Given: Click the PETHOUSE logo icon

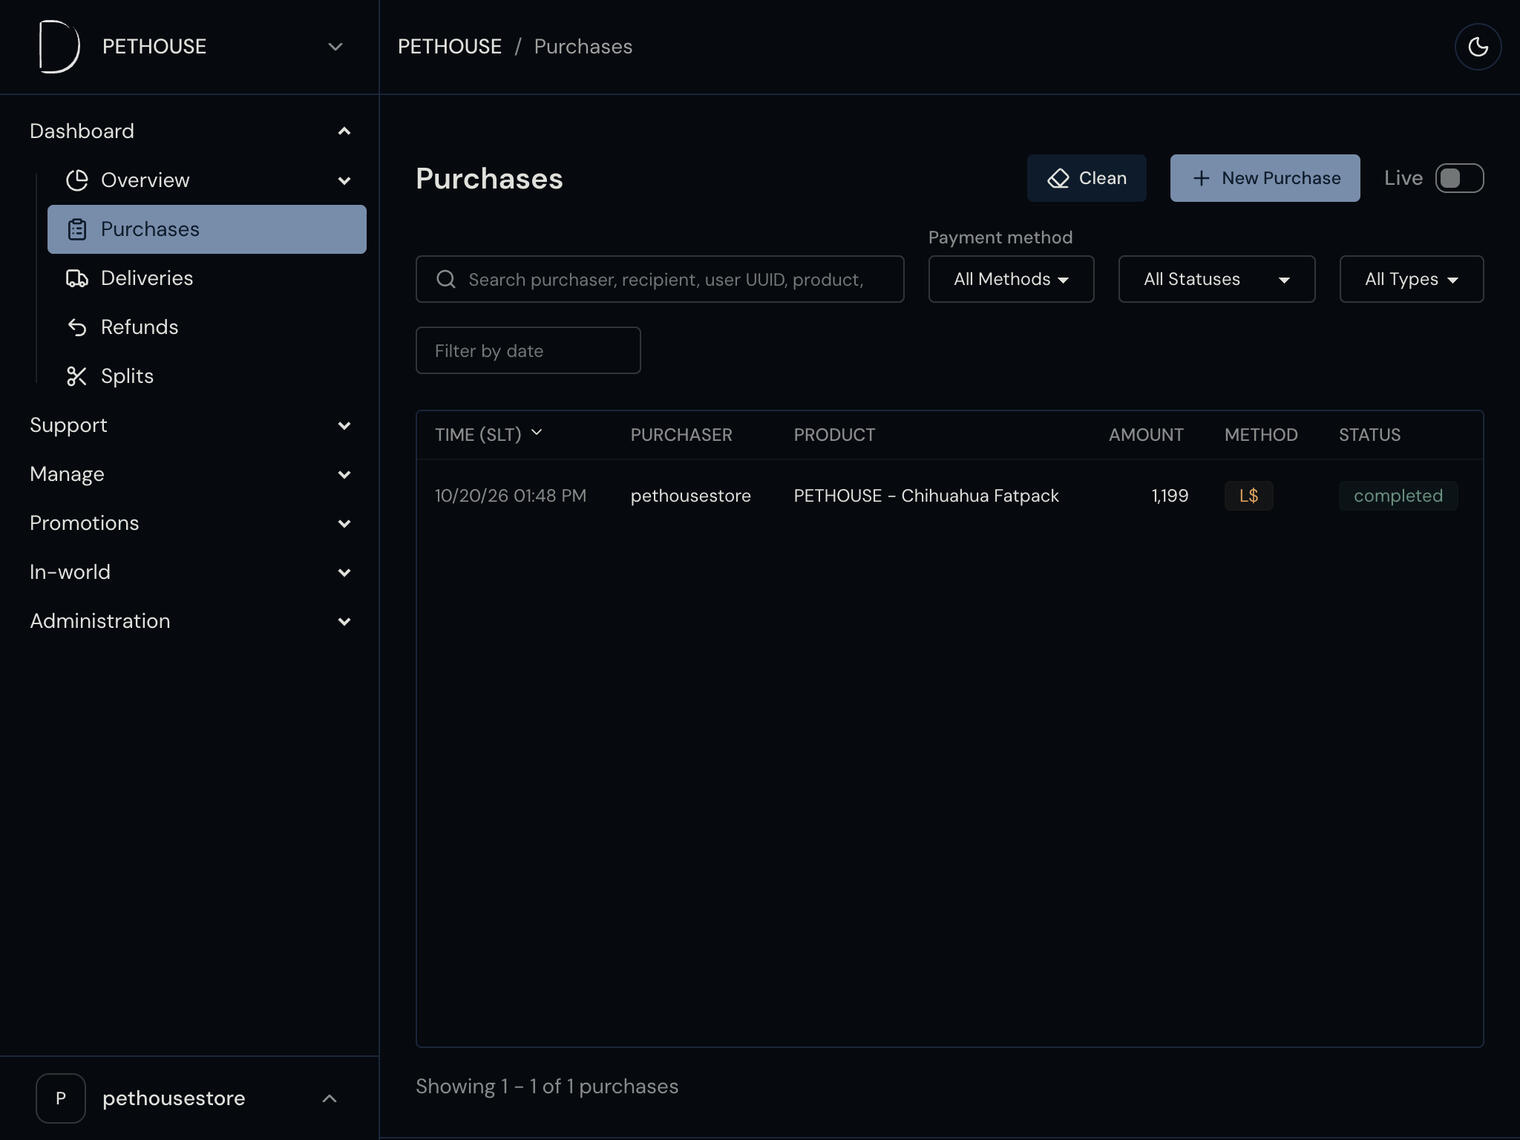Looking at the screenshot, I should click(x=59, y=47).
